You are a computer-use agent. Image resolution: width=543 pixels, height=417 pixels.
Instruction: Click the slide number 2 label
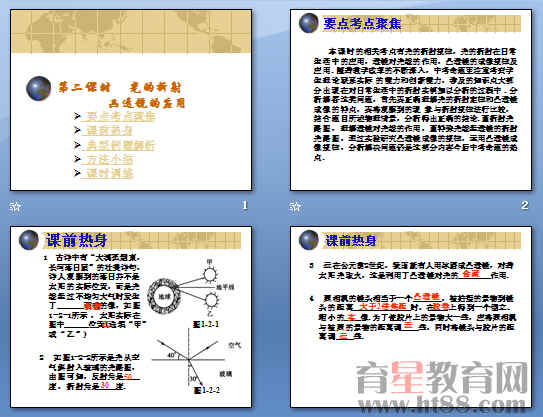(x=524, y=205)
